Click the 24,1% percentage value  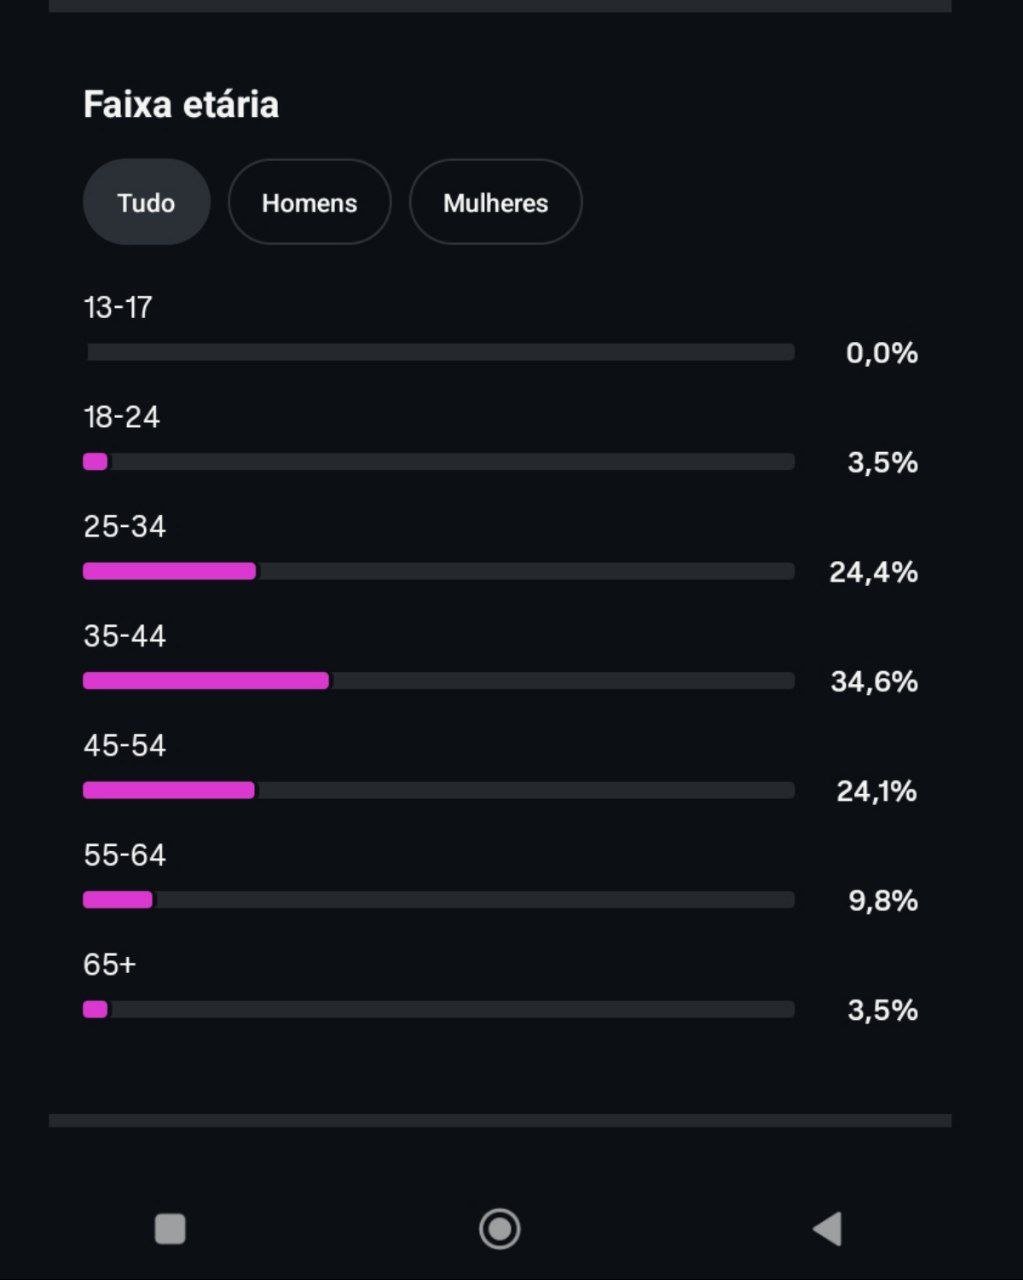(876, 791)
